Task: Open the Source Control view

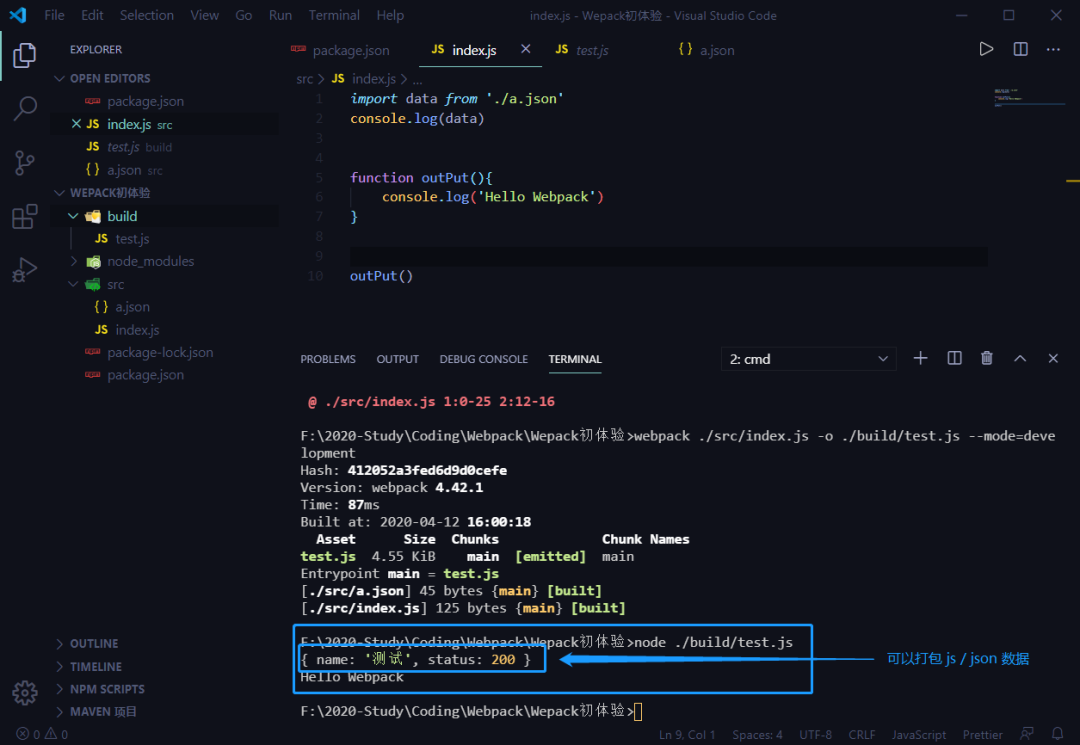Action: (x=25, y=163)
